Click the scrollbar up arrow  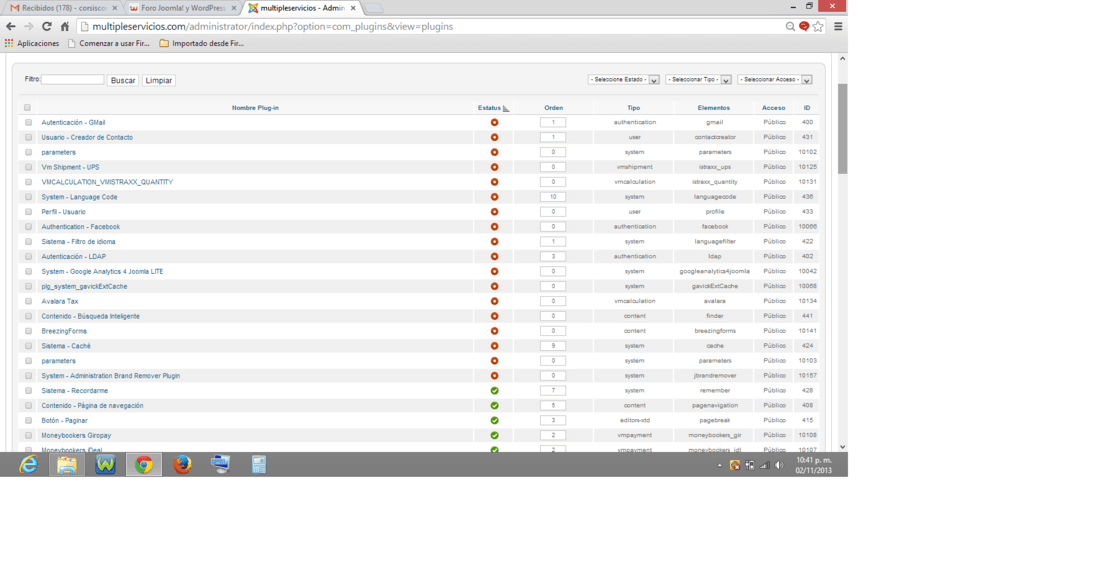click(843, 59)
